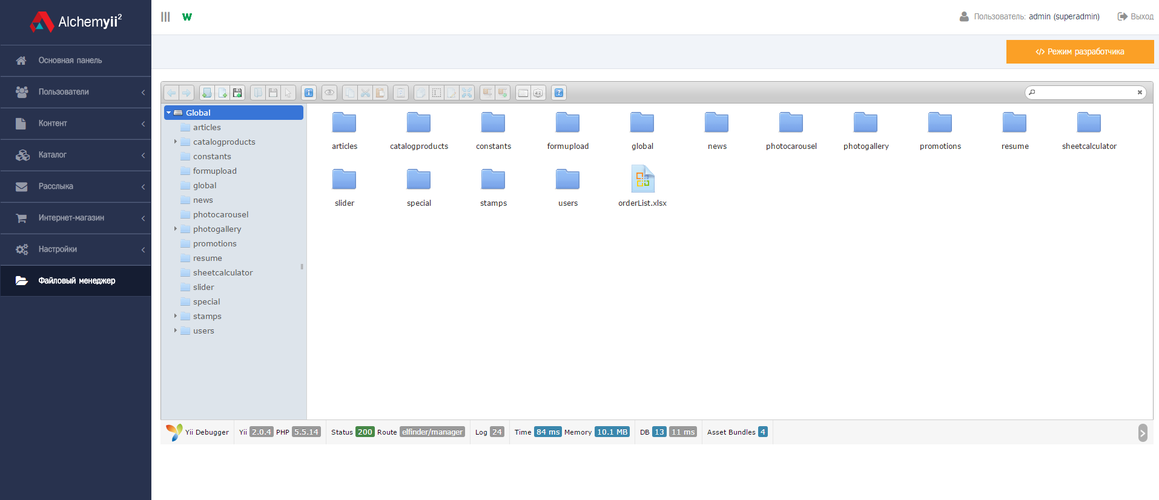Open Основная панель in the sidebar
This screenshot has width=1159, height=500.
pos(75,60)
